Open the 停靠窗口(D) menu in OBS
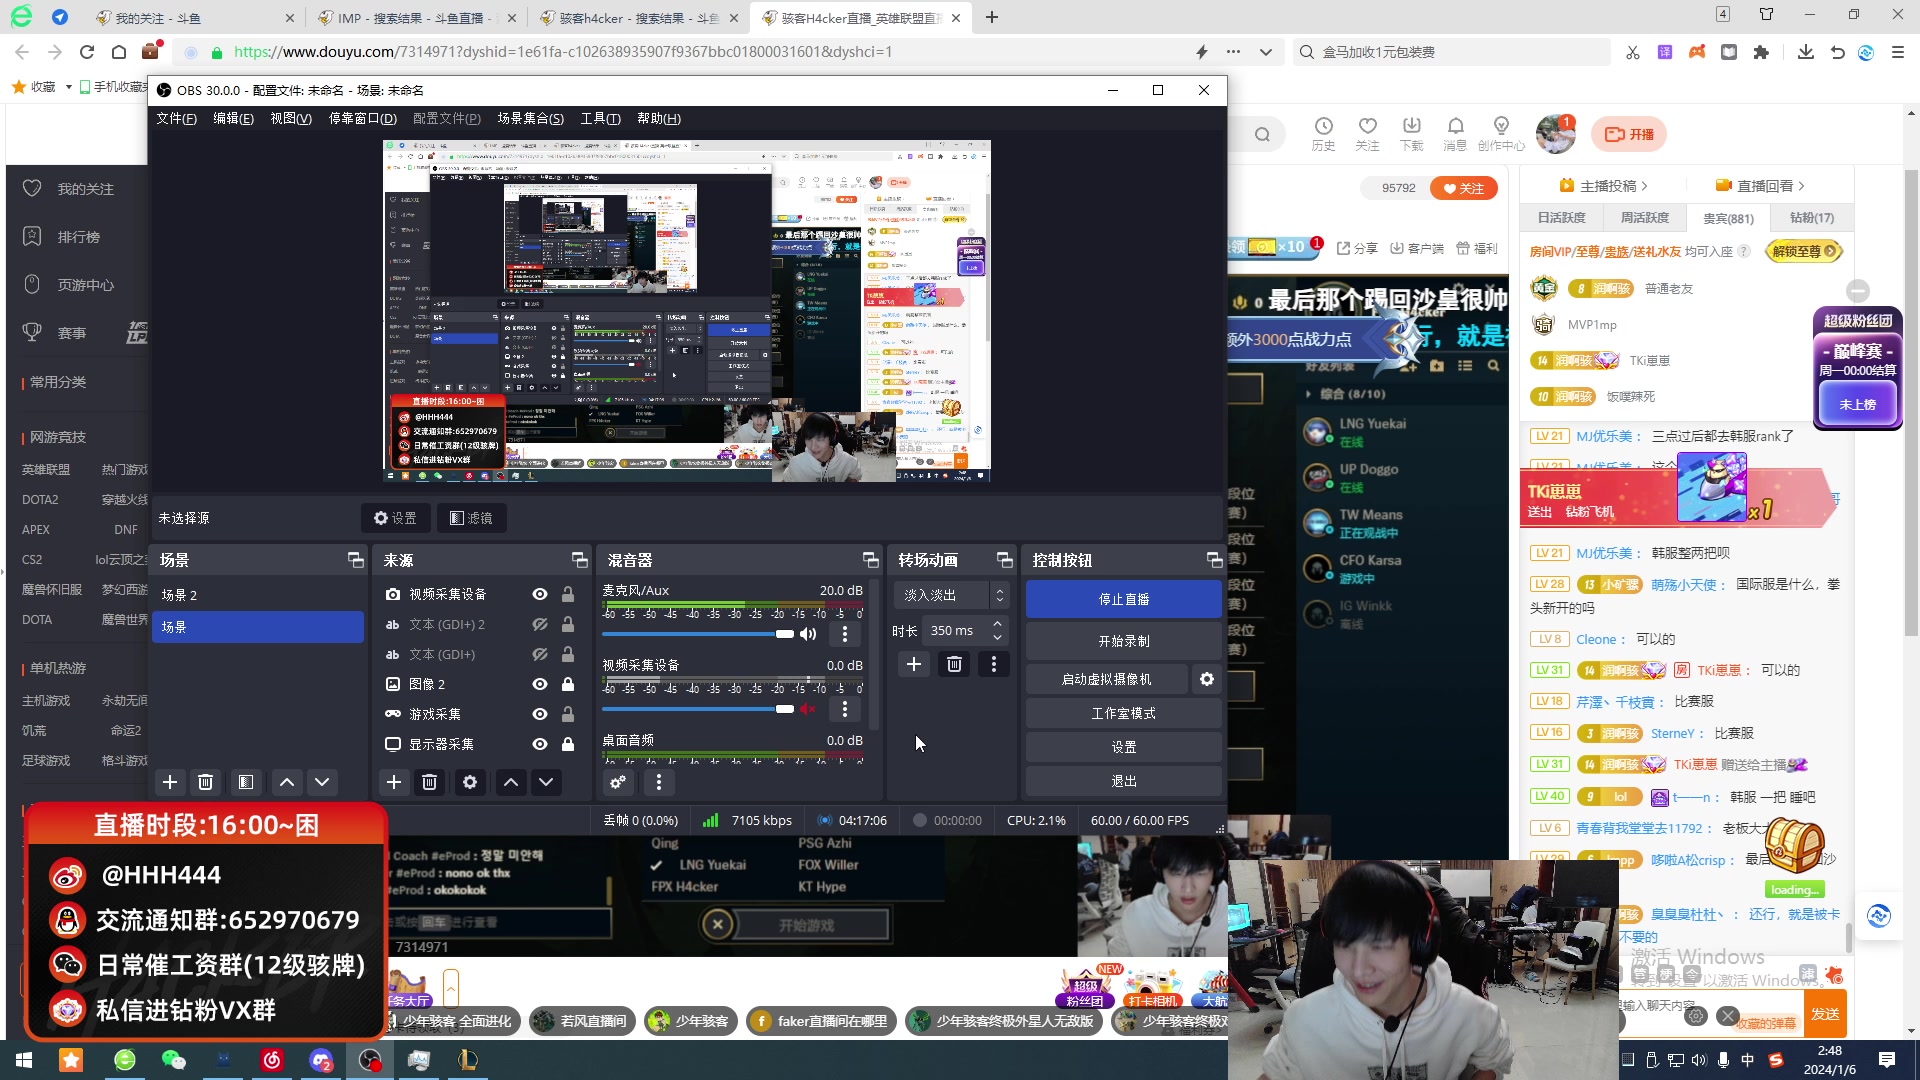This screenshot has height=1080, width=1920. [x=363, y=118]
